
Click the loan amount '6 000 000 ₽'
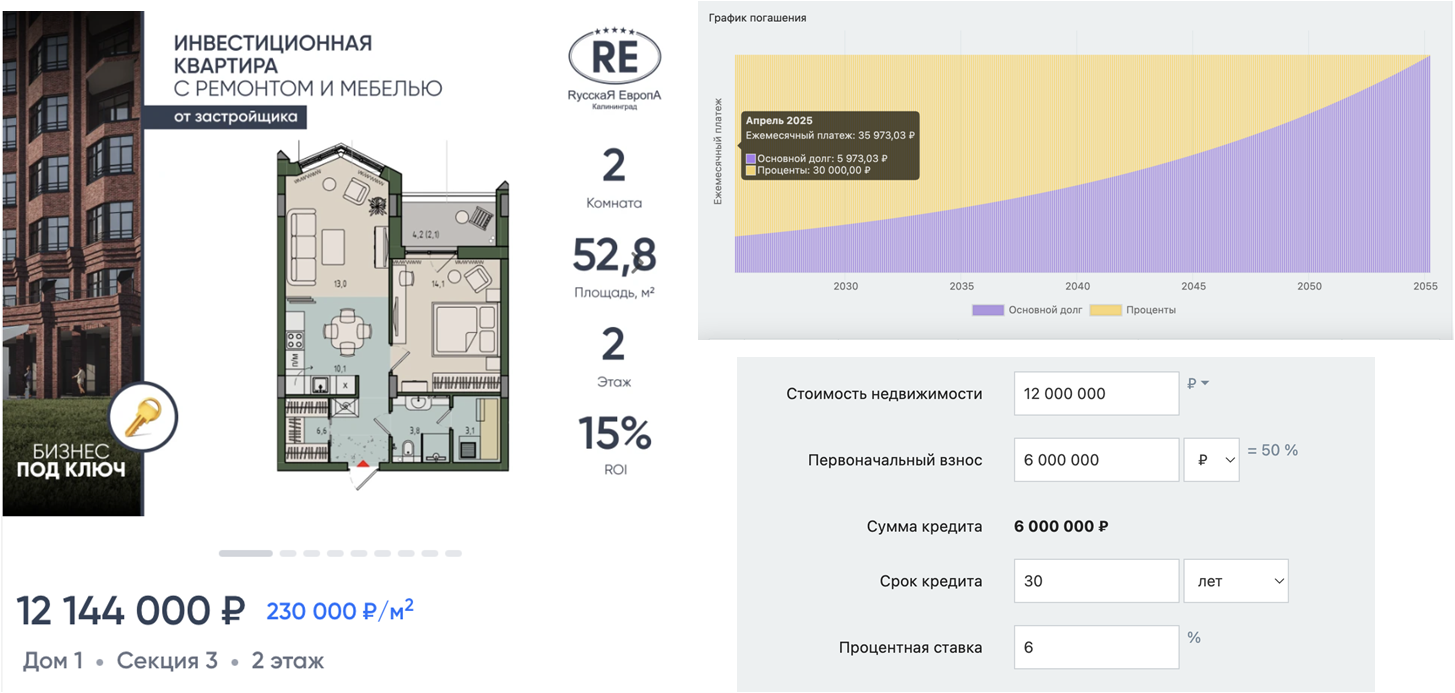[x=1061, y=526]
